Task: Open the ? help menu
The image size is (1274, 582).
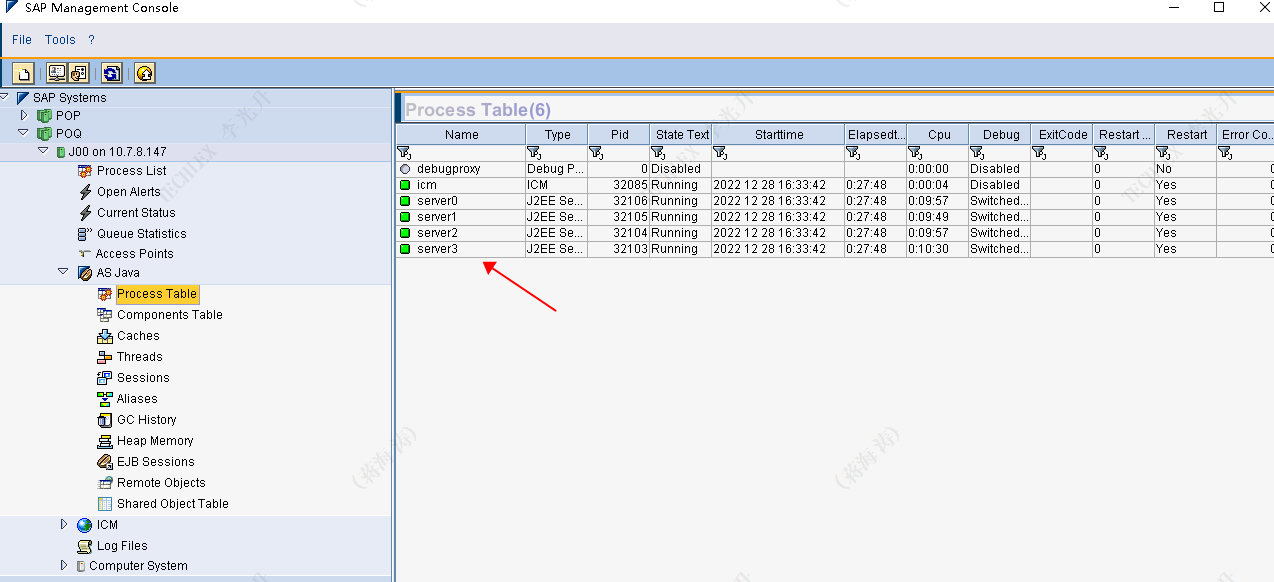Action: (91, 40)
